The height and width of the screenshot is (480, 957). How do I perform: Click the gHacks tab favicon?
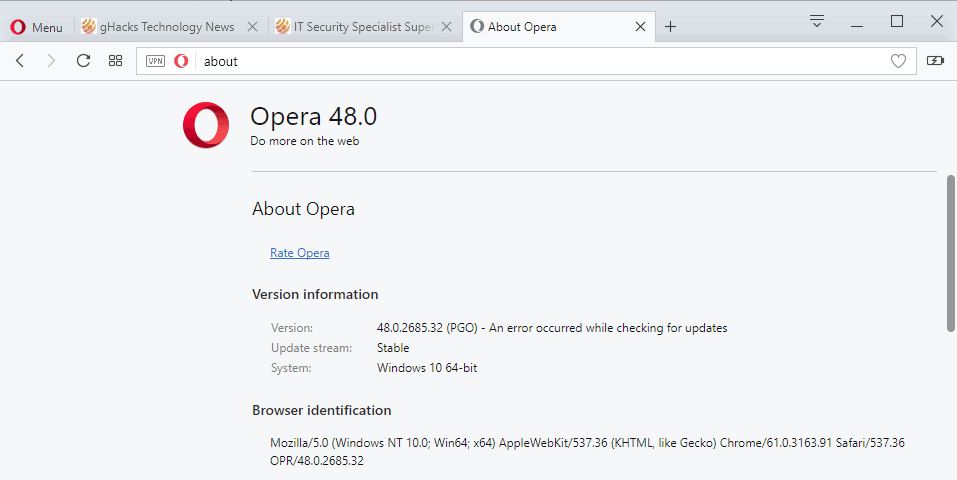pos(88,27)
